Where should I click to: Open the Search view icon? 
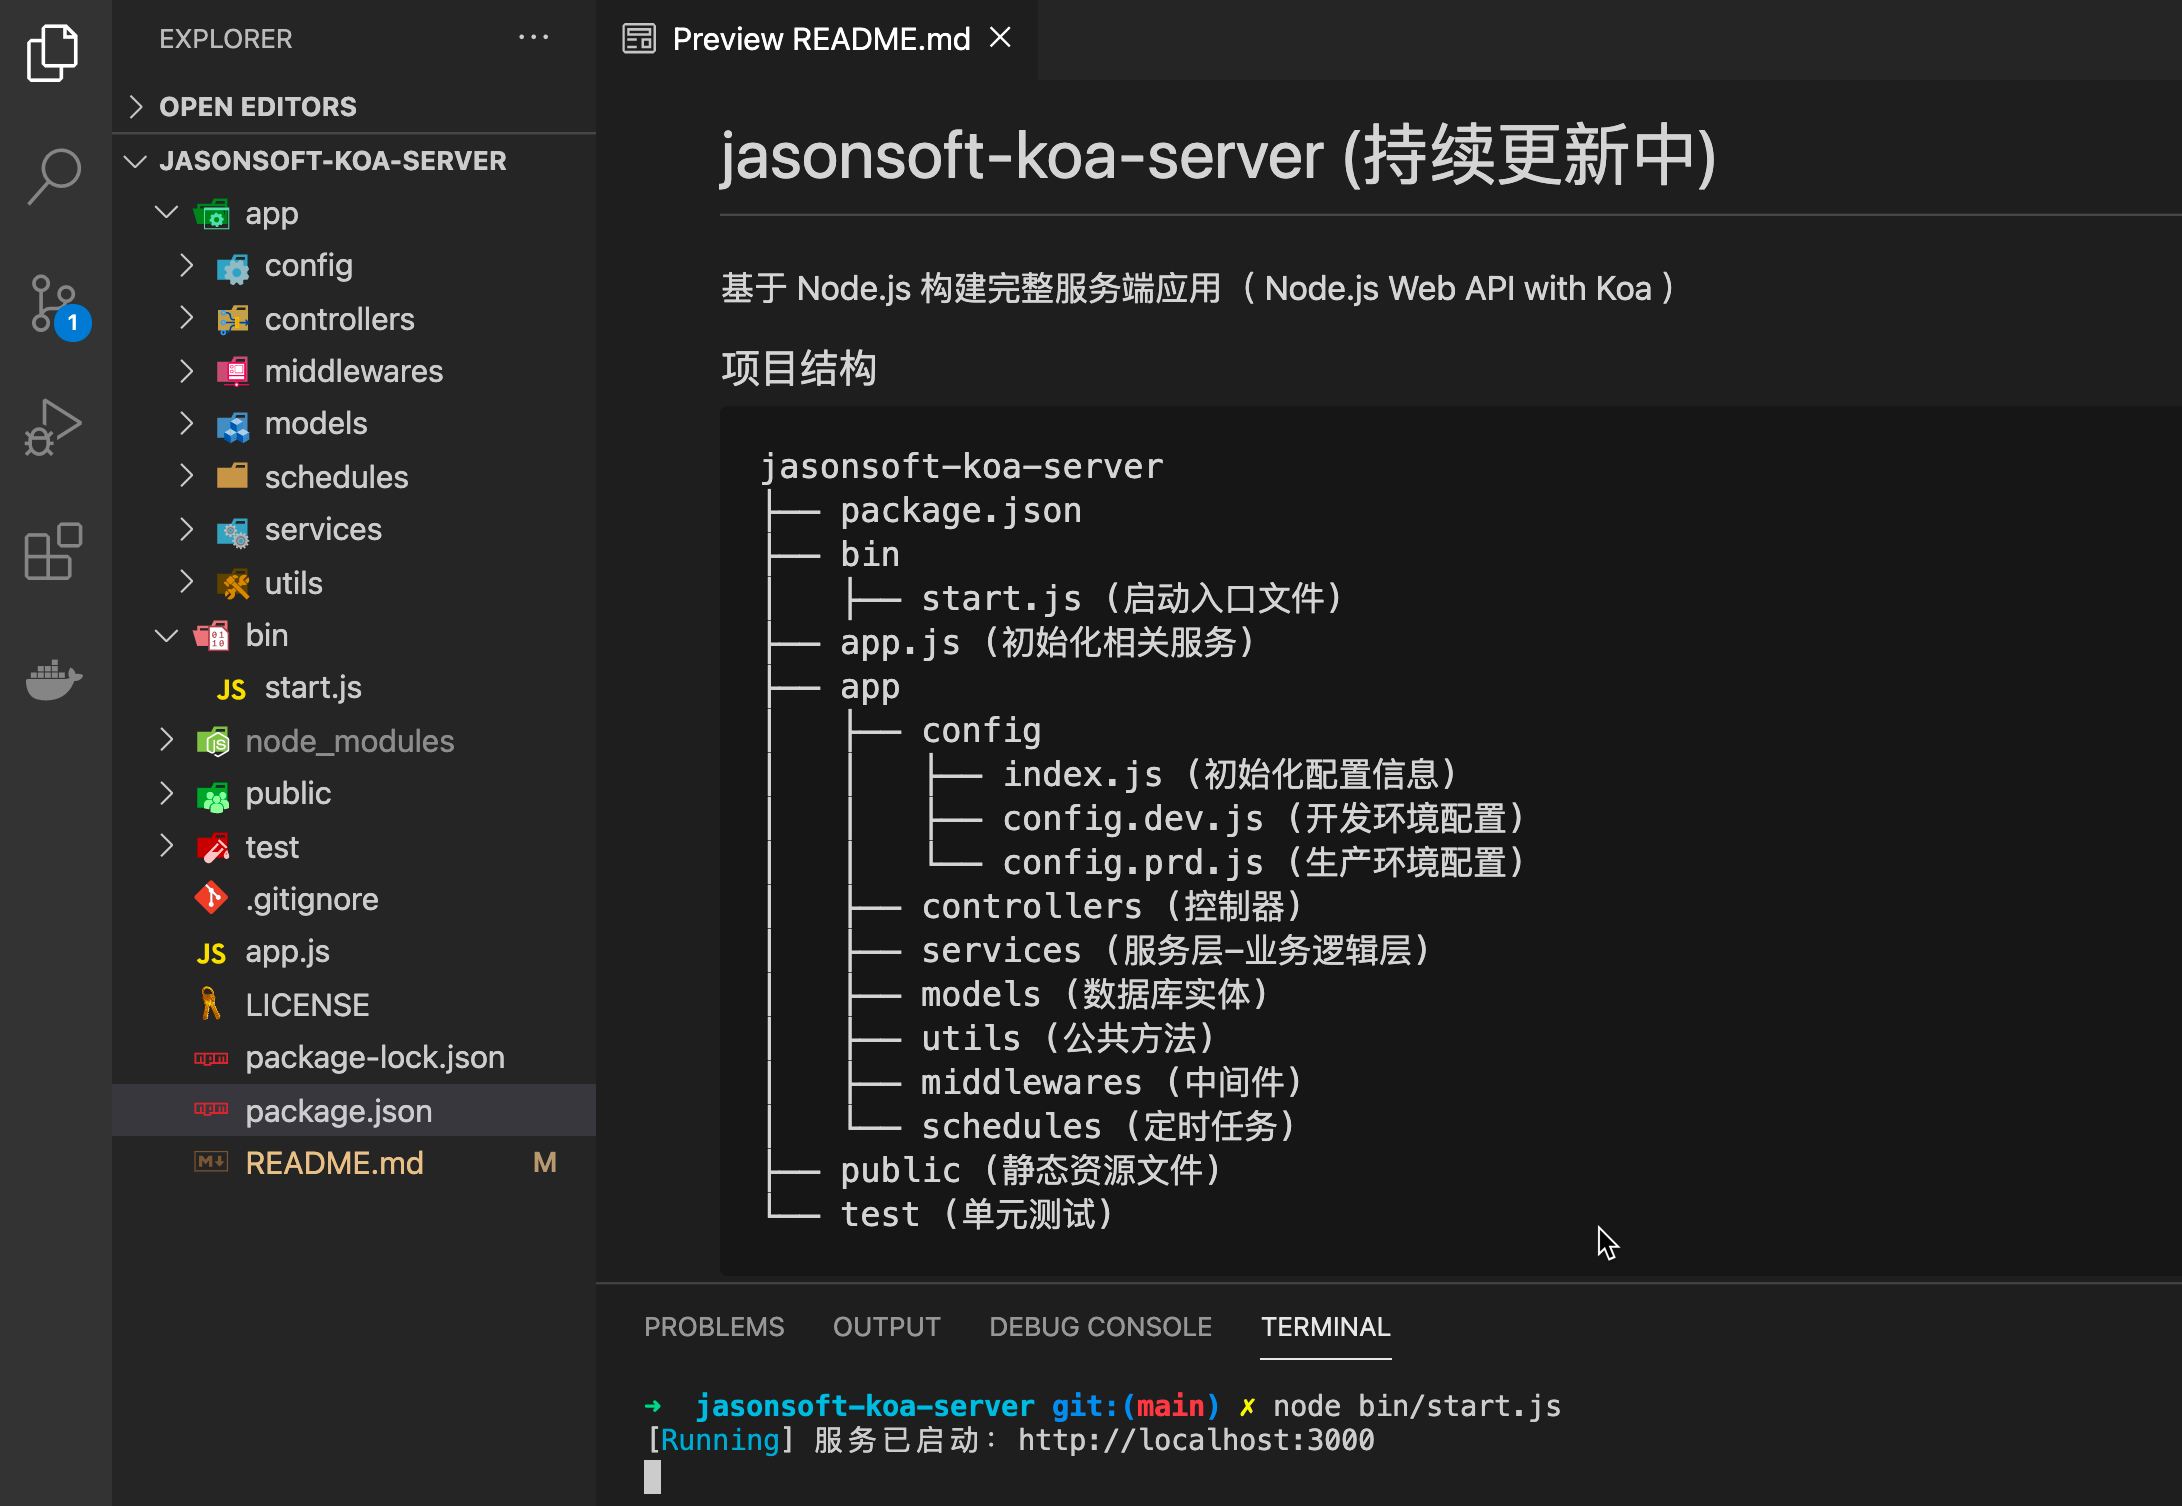click(53, 176)
